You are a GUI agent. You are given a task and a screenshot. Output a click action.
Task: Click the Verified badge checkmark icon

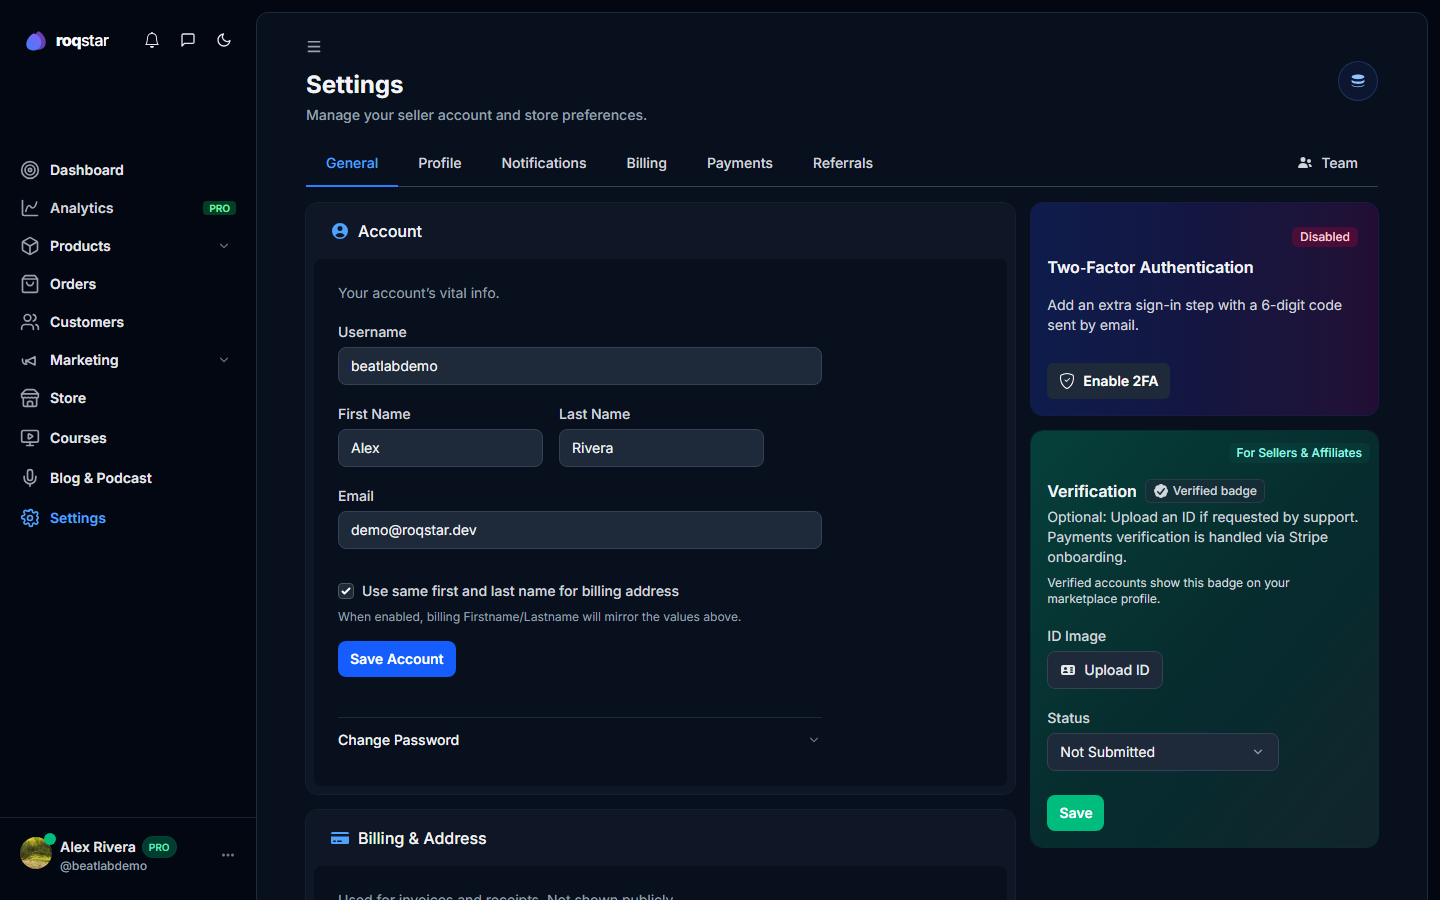pos(1161,491)
